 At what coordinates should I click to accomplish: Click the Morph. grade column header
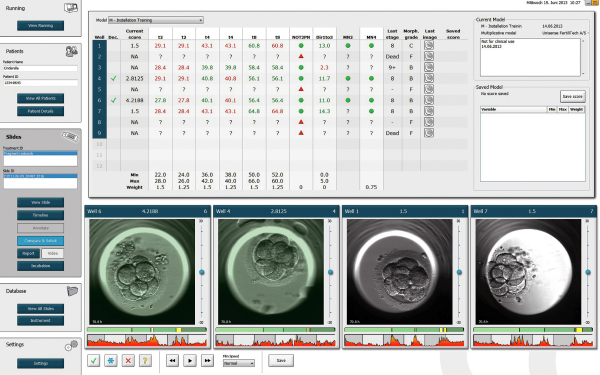click(x=411, y=34)
